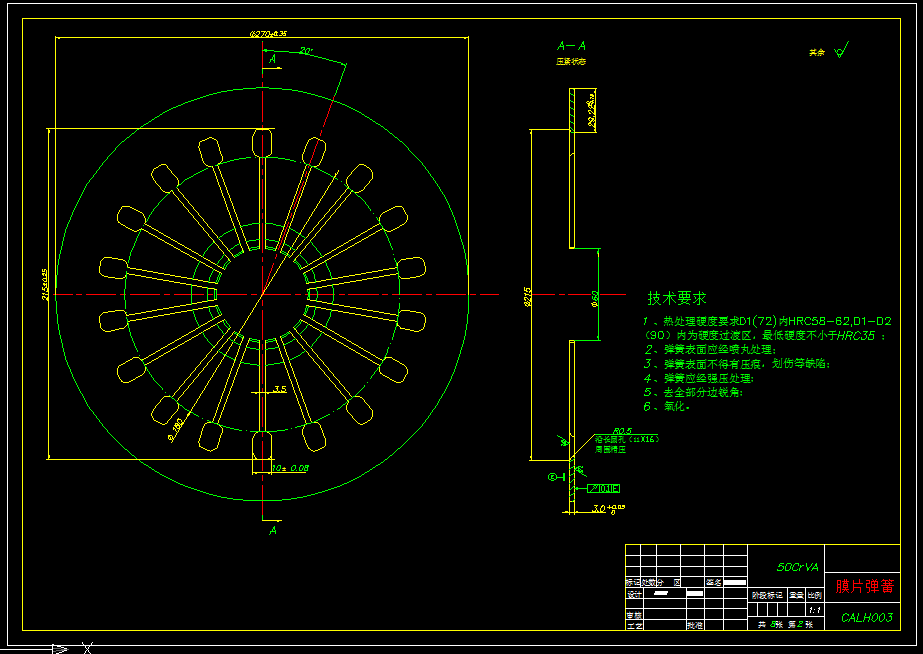The width and height of the screenshot is (923, 654).
Task: Select the requirement line containing HRC35
Action: [x=764, y=336]
